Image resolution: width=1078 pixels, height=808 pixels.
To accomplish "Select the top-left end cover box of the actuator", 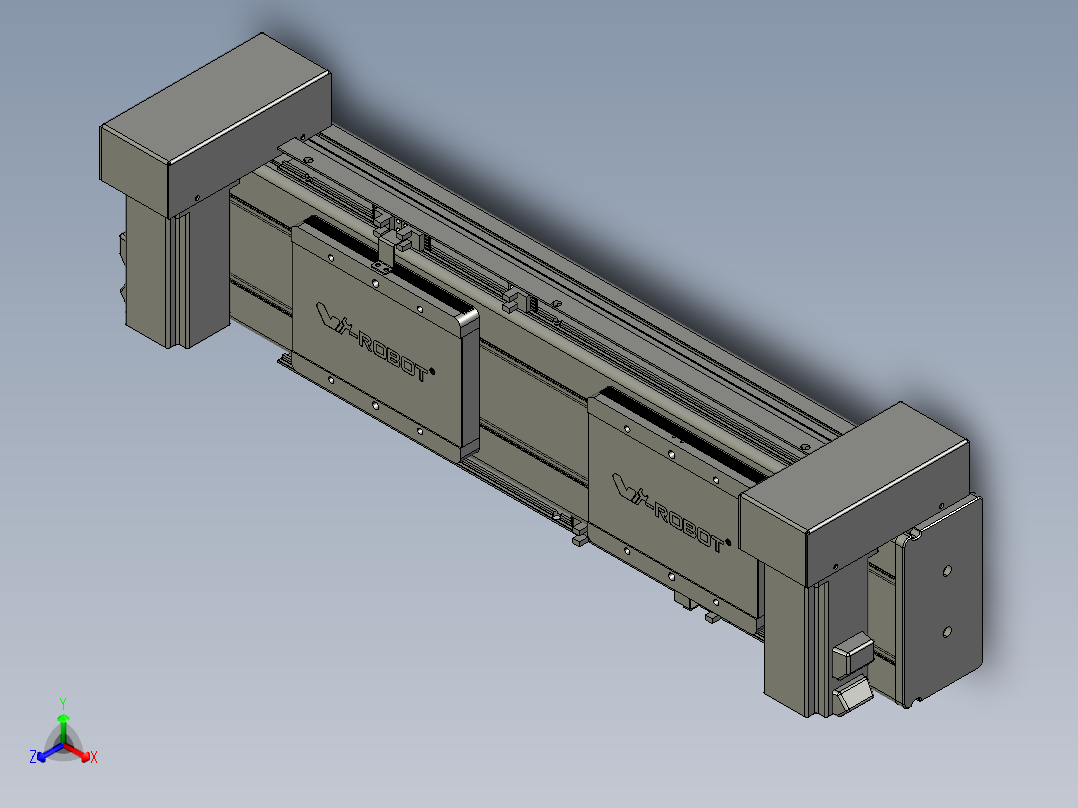I will [216, 124].
